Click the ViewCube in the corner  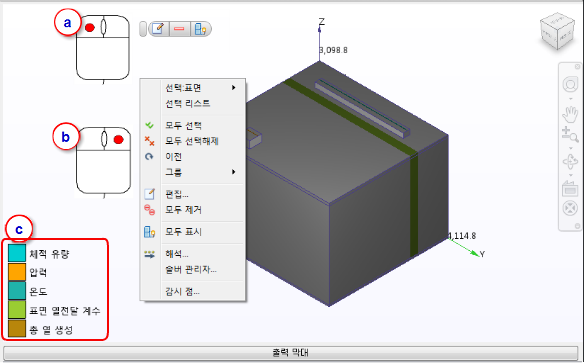tap(558, 31)
